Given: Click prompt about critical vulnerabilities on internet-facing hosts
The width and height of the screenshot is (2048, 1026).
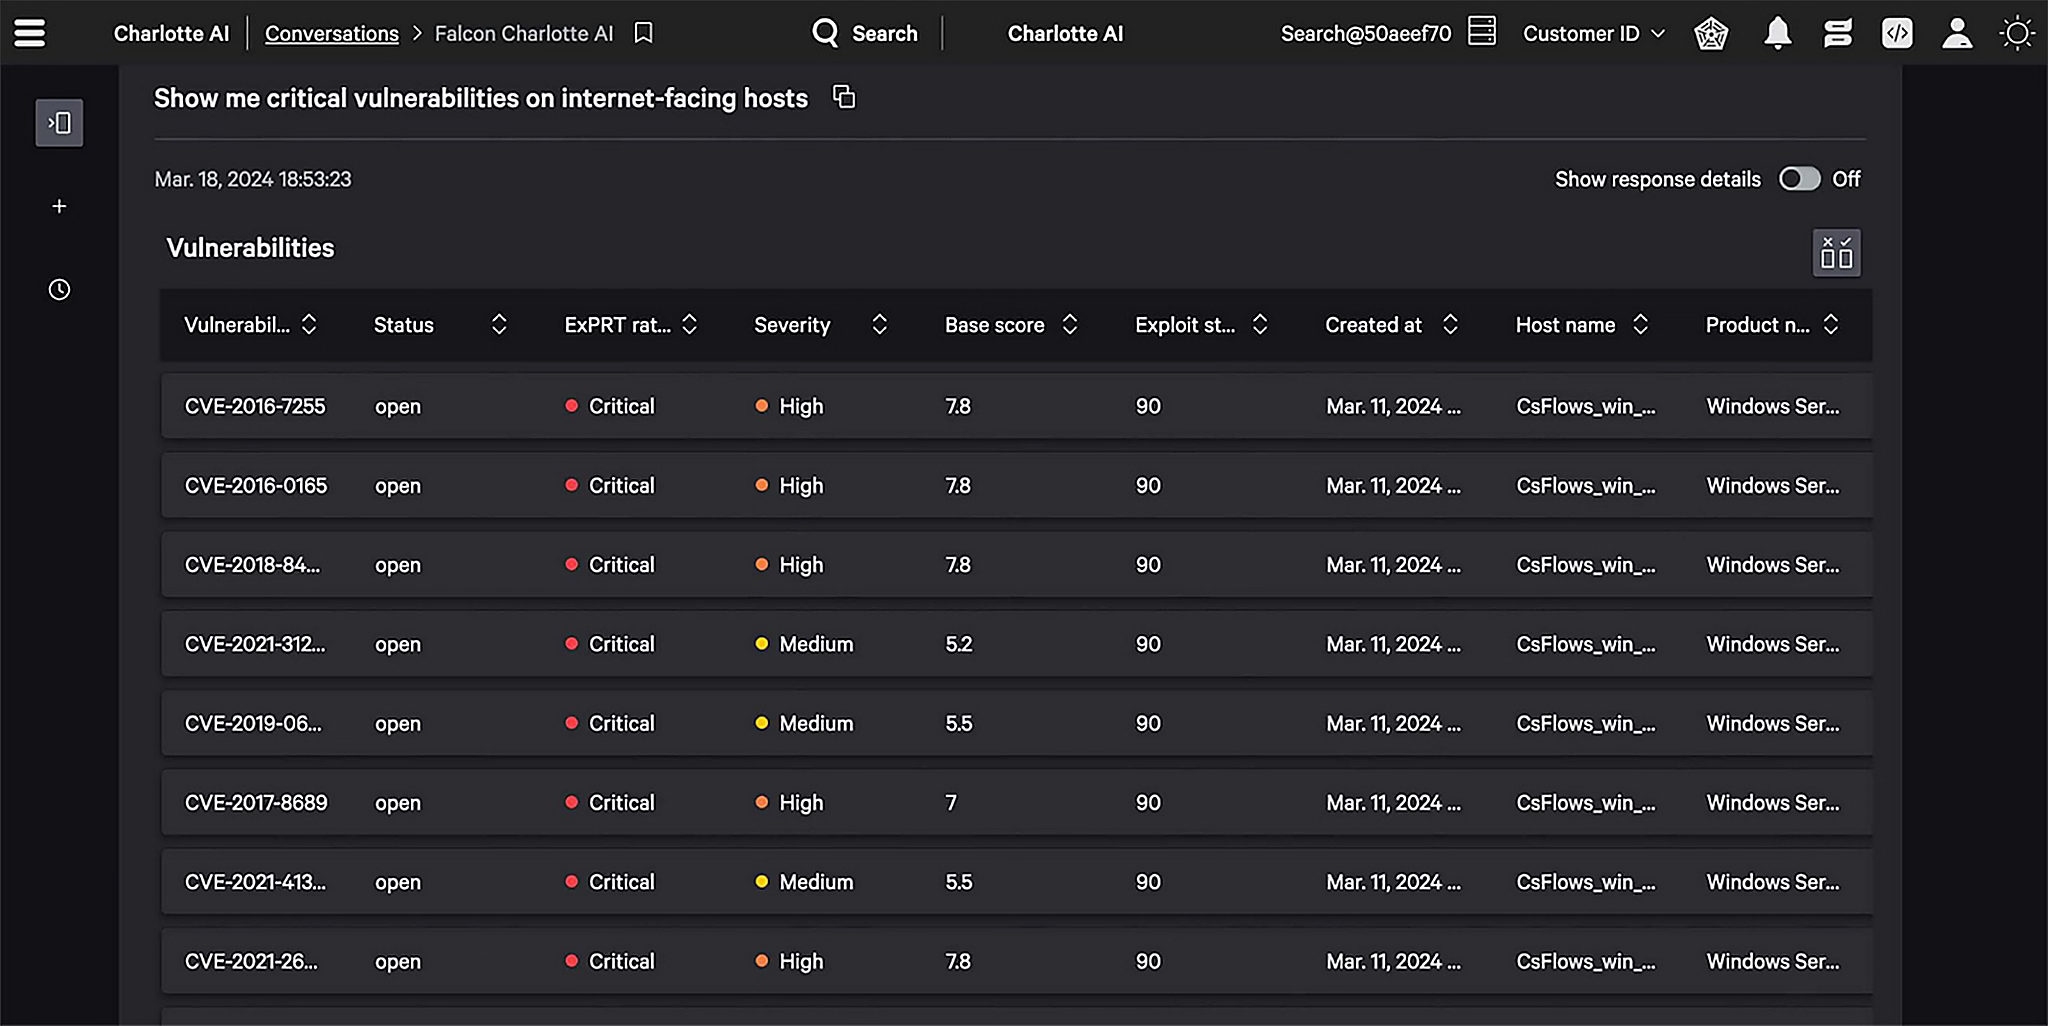Looking at the screenshot, I should click(481, 98).
